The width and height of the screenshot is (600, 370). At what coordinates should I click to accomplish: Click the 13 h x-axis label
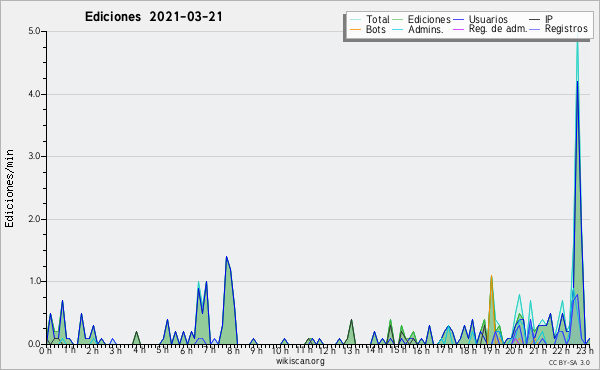pyautogui.click(x=351, y=350)
